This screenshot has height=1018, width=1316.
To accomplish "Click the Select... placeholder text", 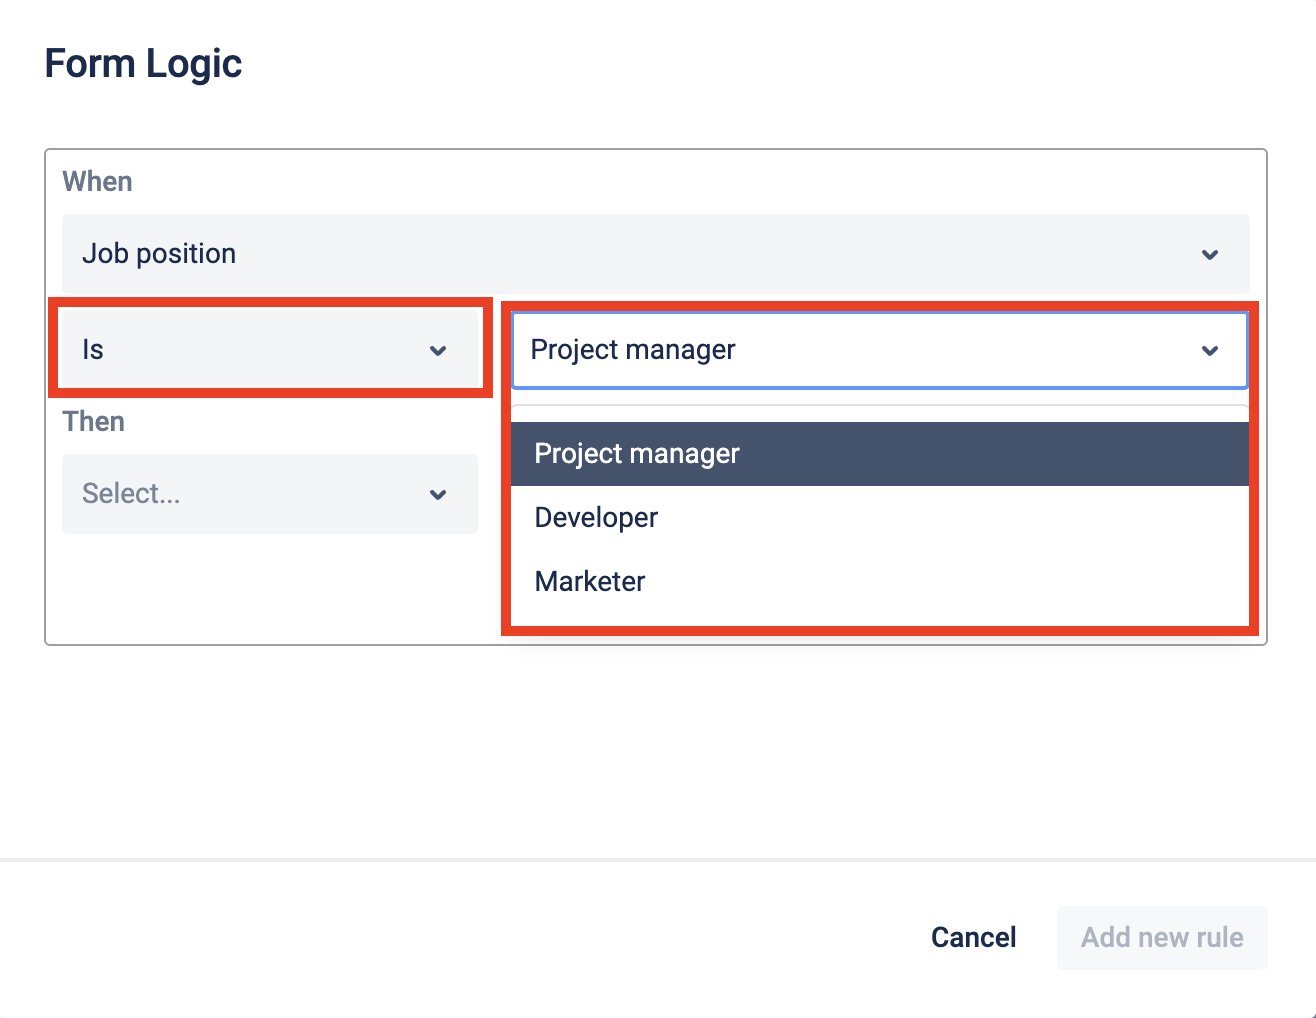I will (x=131, y=494).
